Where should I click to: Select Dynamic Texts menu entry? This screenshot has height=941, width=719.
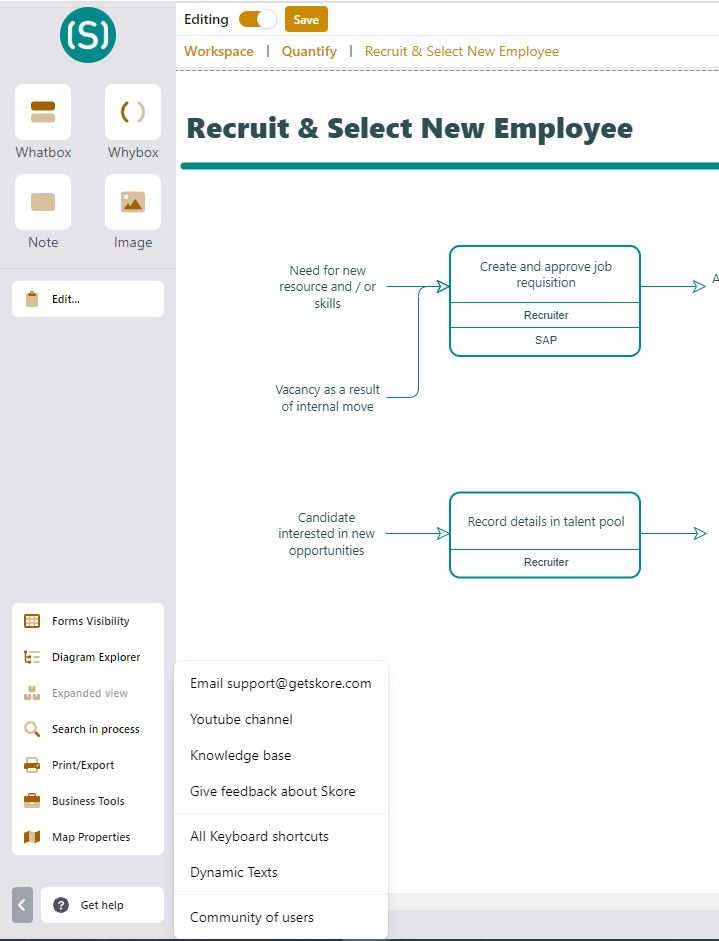click(x=281, y=873)
